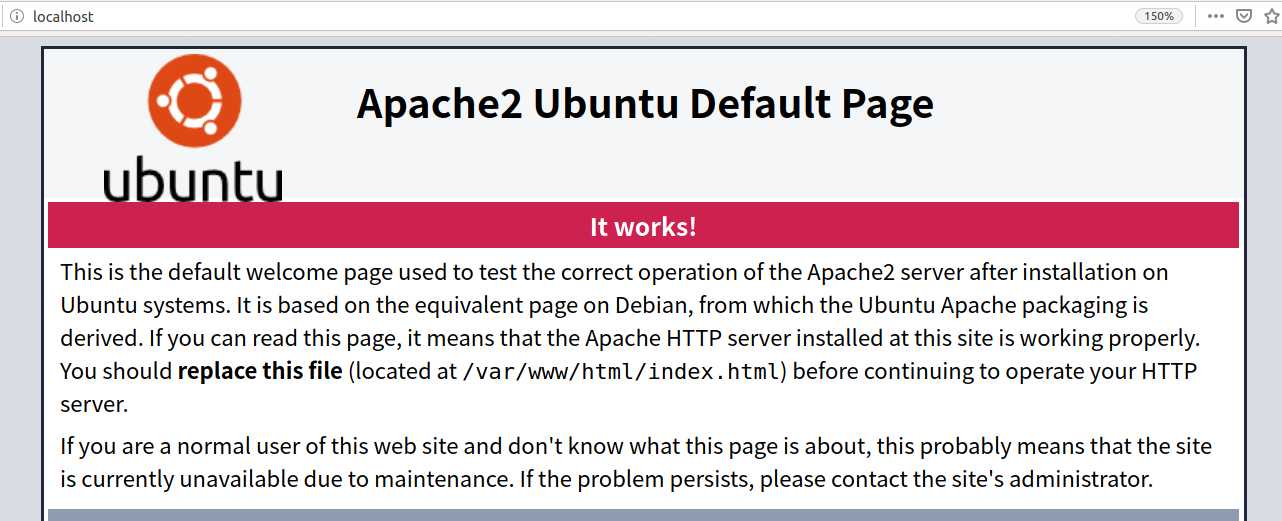Reset the 150% zoom level indicator
Screen dimensions: 1282x521
pyautogui.click(x=1159, y=16)
